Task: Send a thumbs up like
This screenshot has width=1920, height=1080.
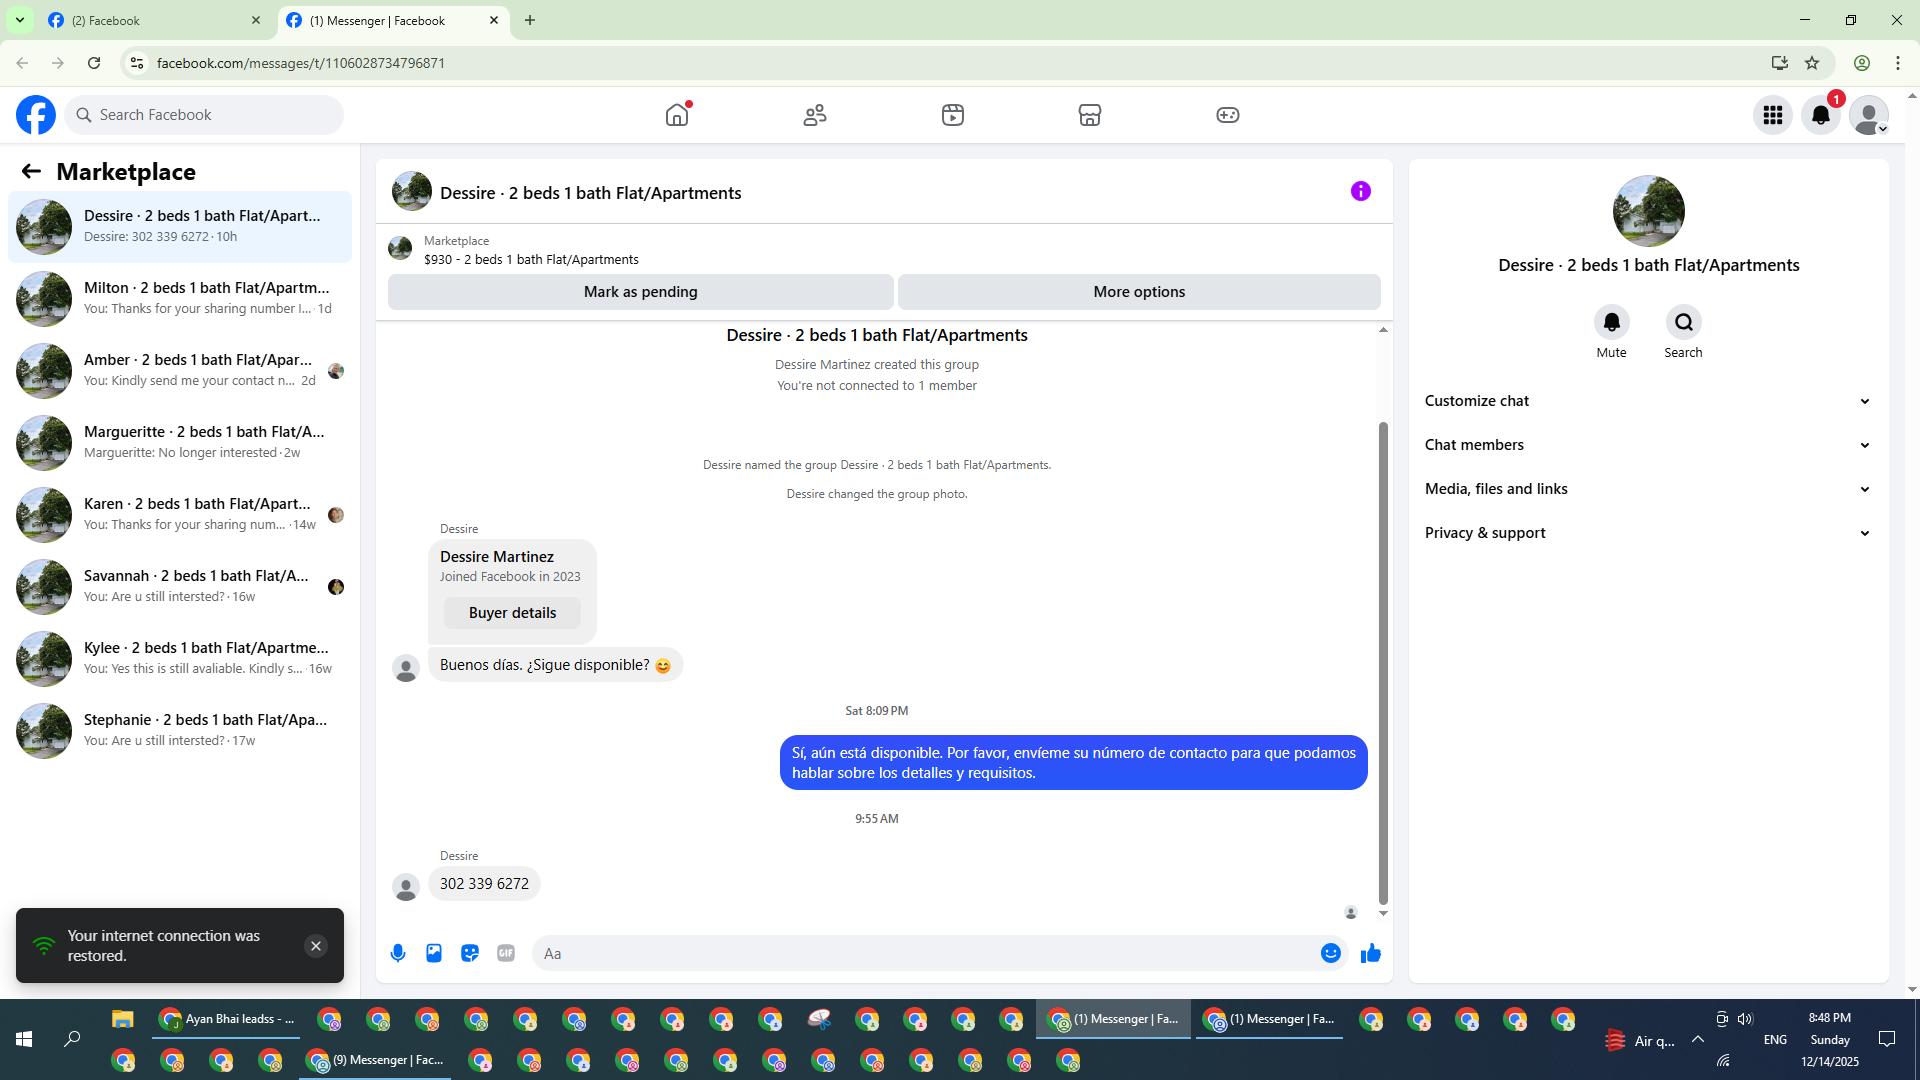Action: [x=1370, y=953]
